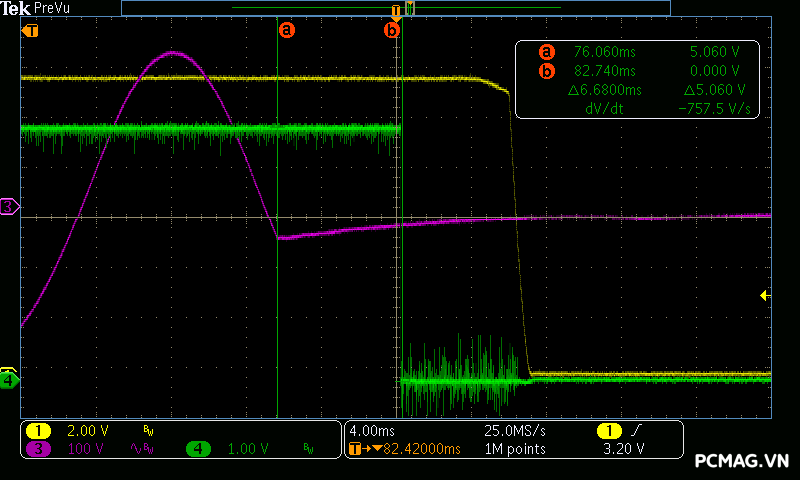
Task: Click the PreVu status label
Action: tap(52, 8)
